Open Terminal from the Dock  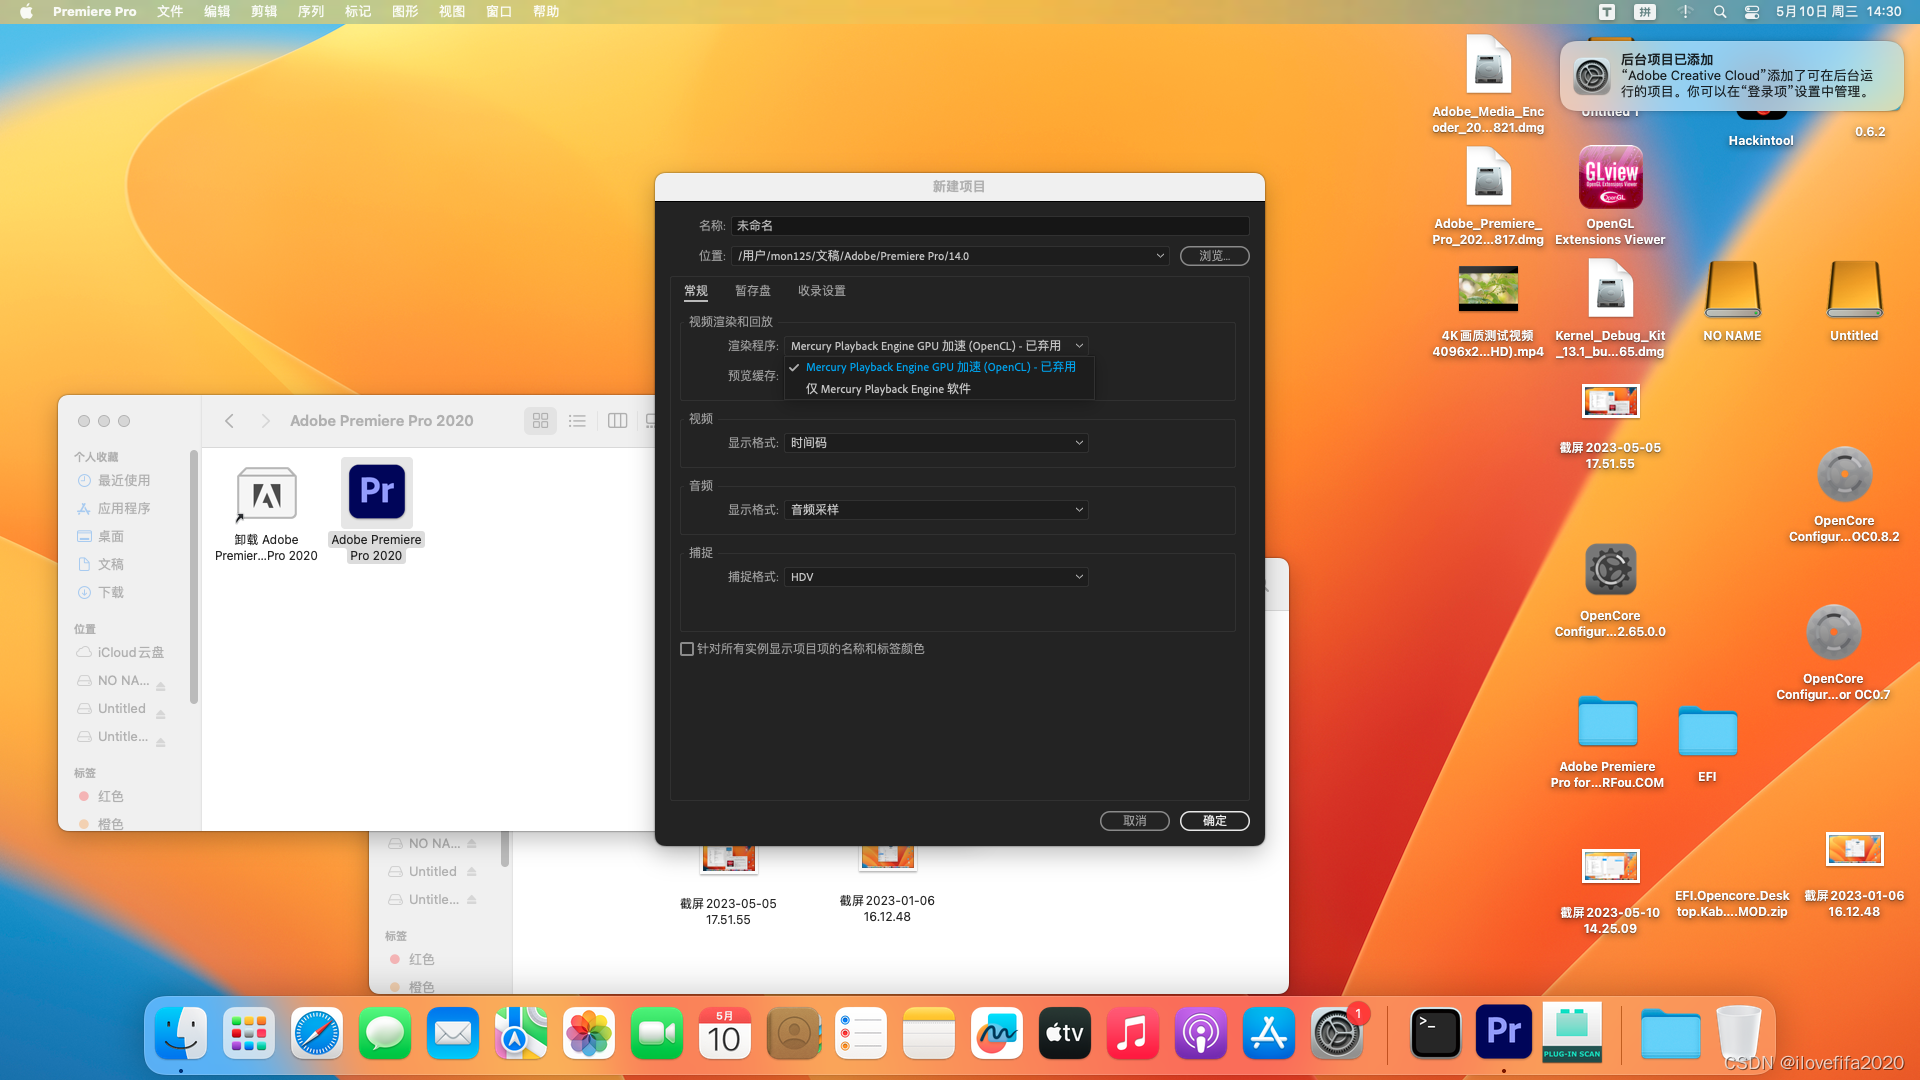tap(1435, 1032)
